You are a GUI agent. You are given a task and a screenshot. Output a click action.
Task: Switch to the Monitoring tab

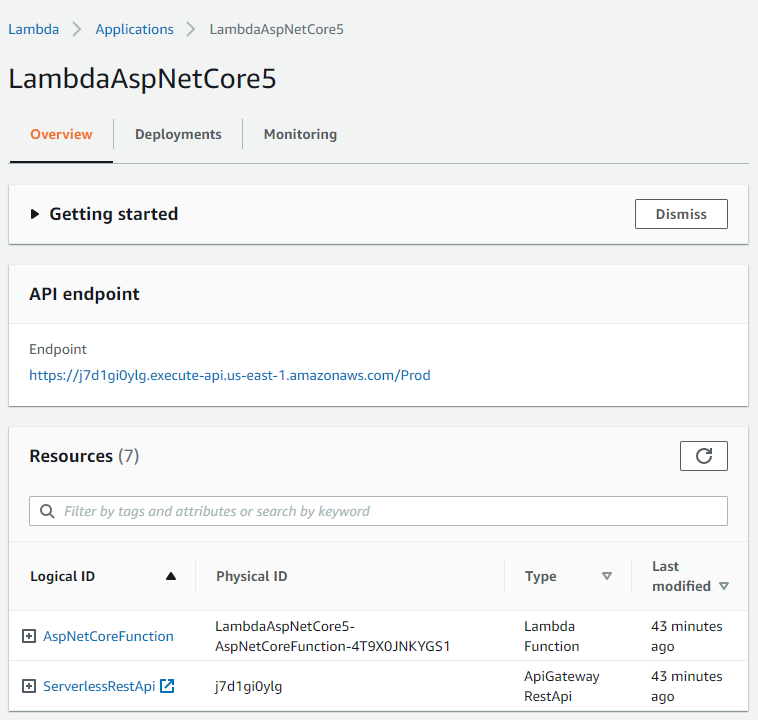(300, 134)
